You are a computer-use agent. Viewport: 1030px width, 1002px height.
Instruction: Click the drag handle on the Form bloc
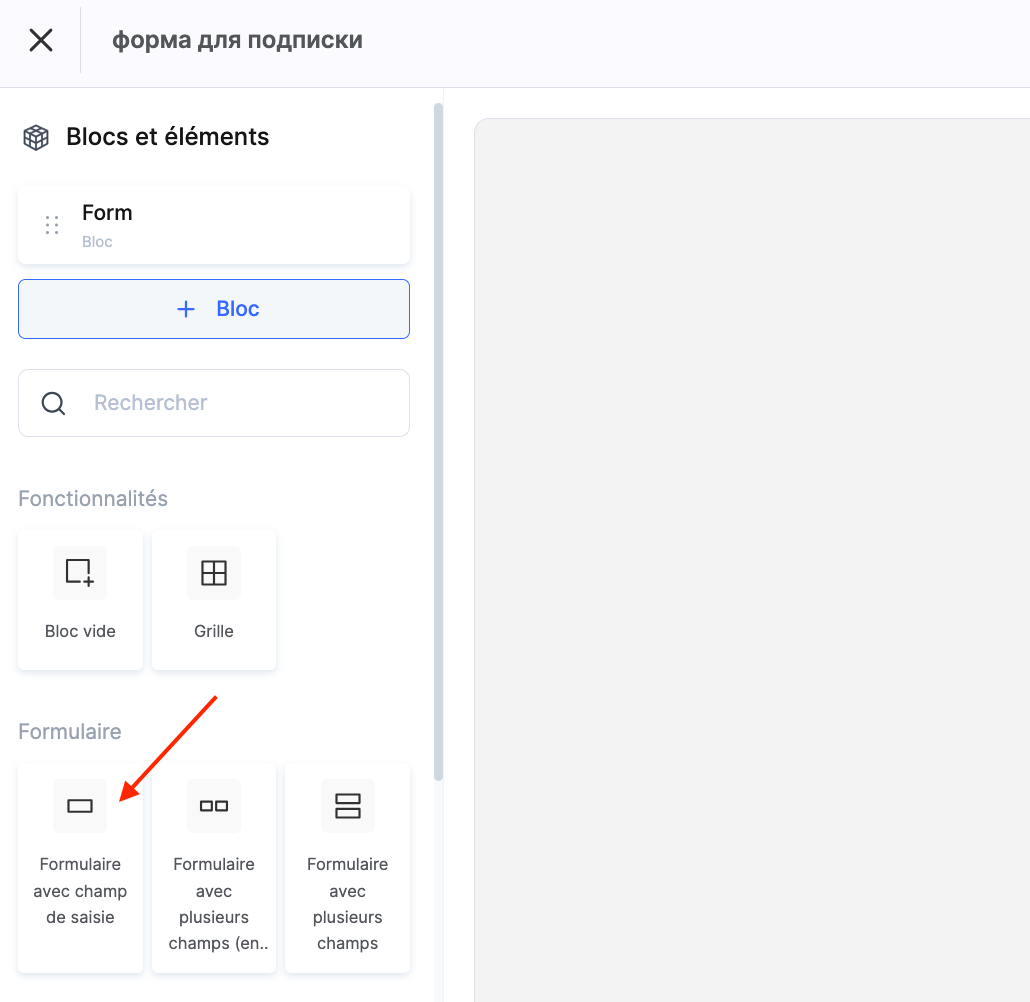click(x=52, y=225)
